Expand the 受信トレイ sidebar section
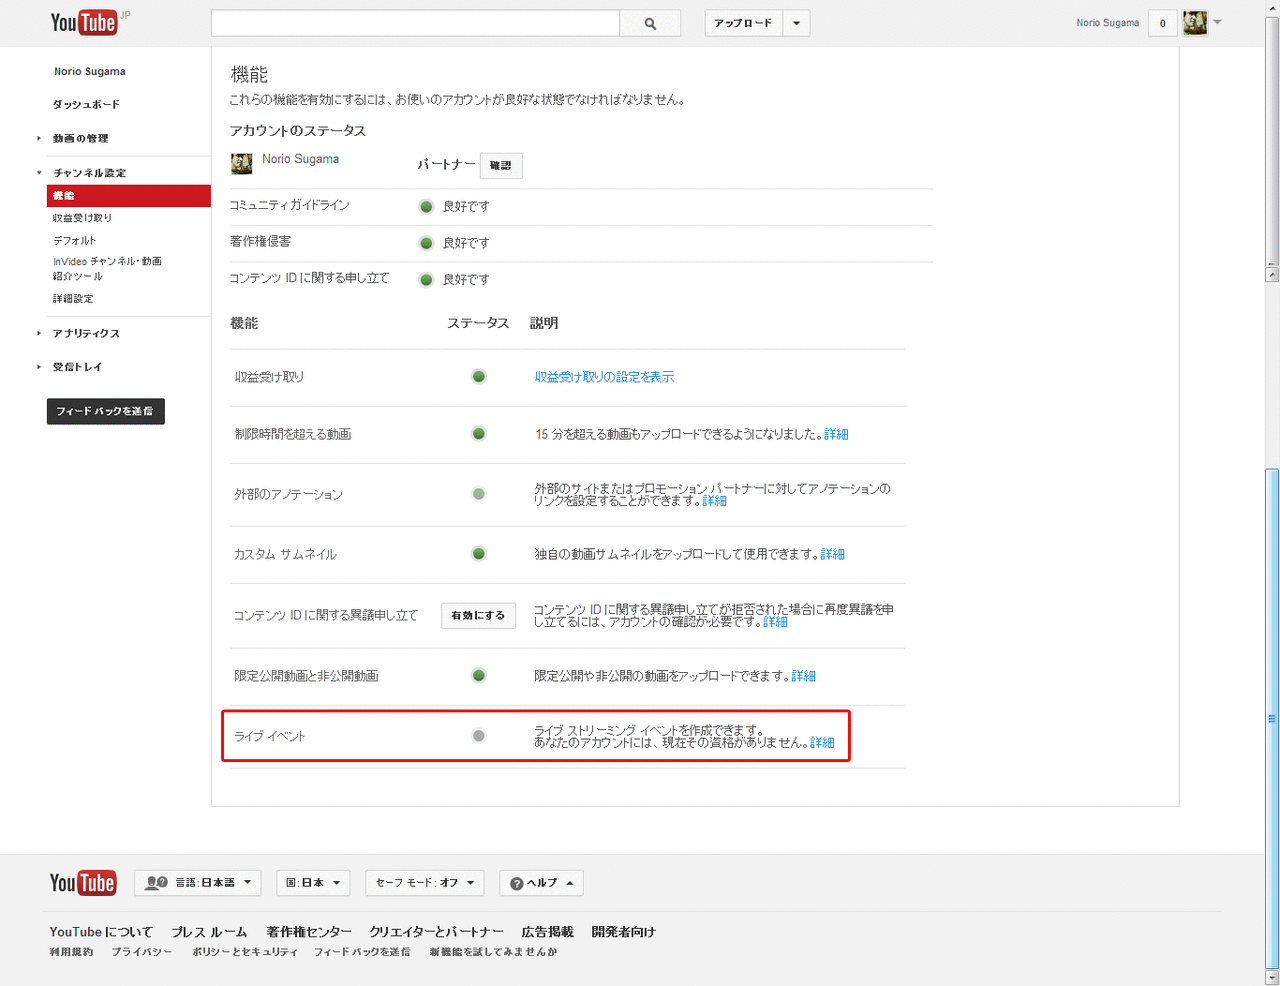 77,367
